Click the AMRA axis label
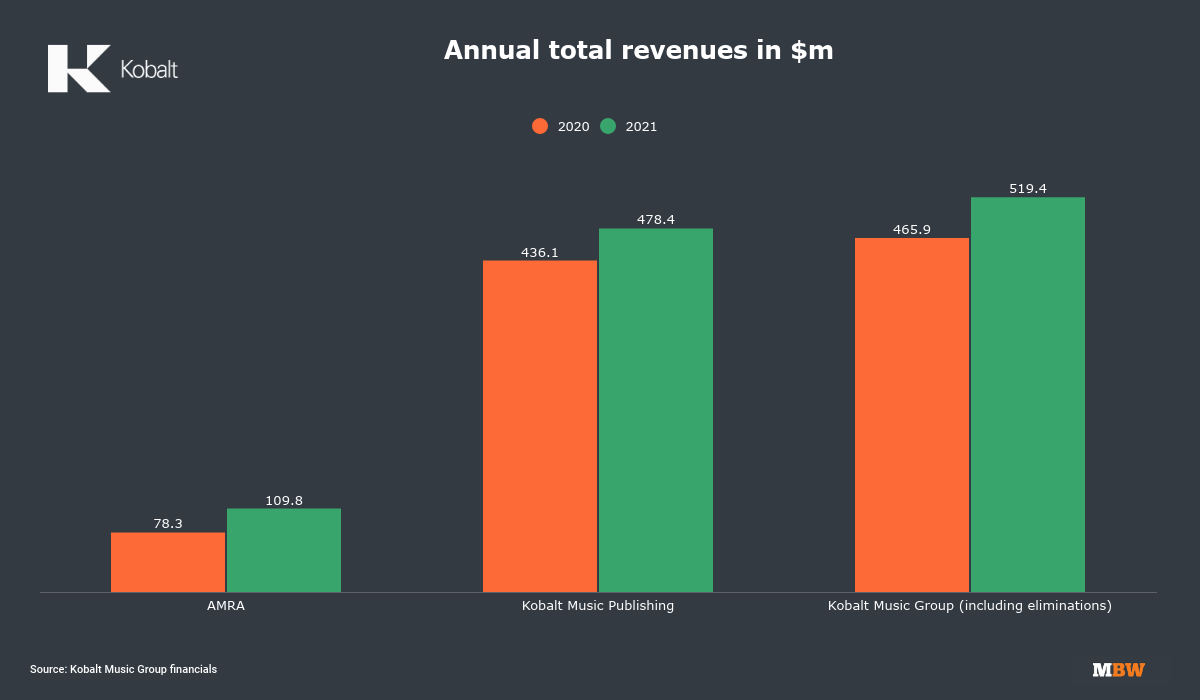Screen dimensions: 1200x700 pos(225,606)
